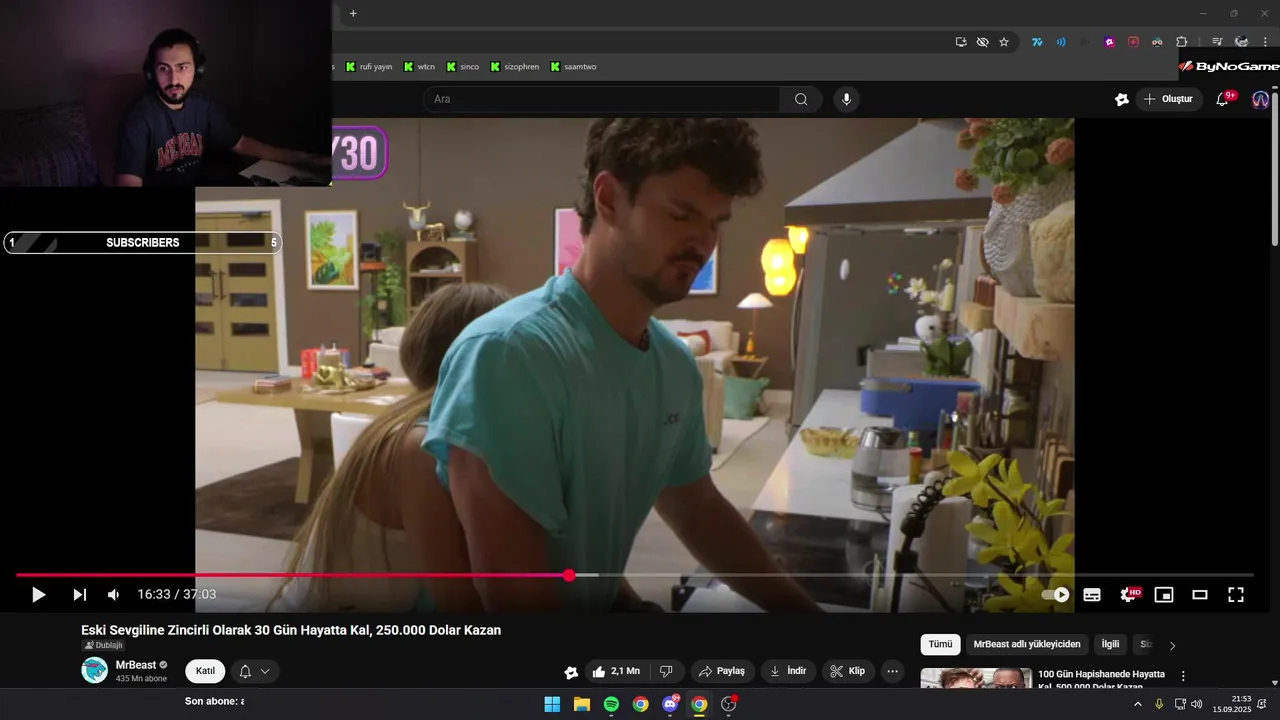The width and height of the screenshot is (1280, 720).
Task: Open the purple extension icon
Action: pos(1109,42)
